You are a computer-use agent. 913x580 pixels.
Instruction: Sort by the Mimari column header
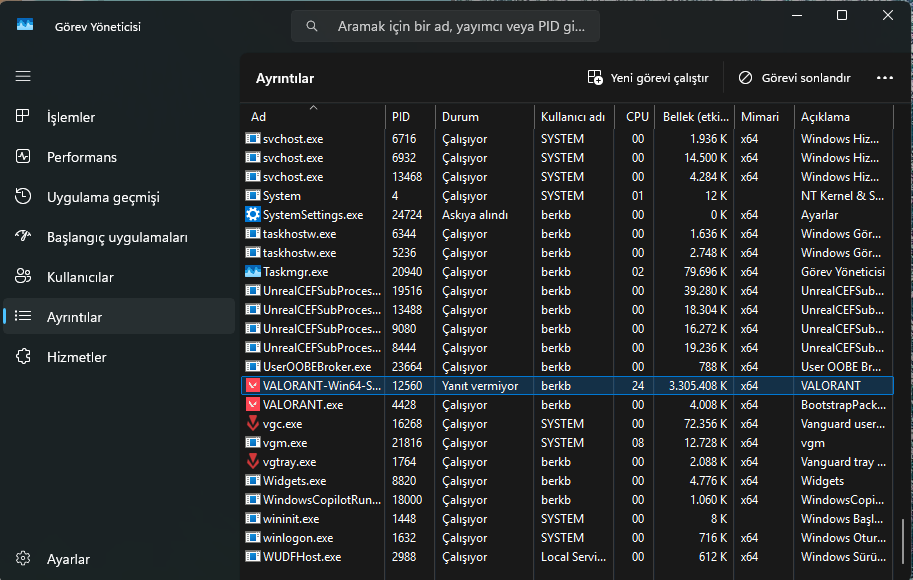(764, 116)
